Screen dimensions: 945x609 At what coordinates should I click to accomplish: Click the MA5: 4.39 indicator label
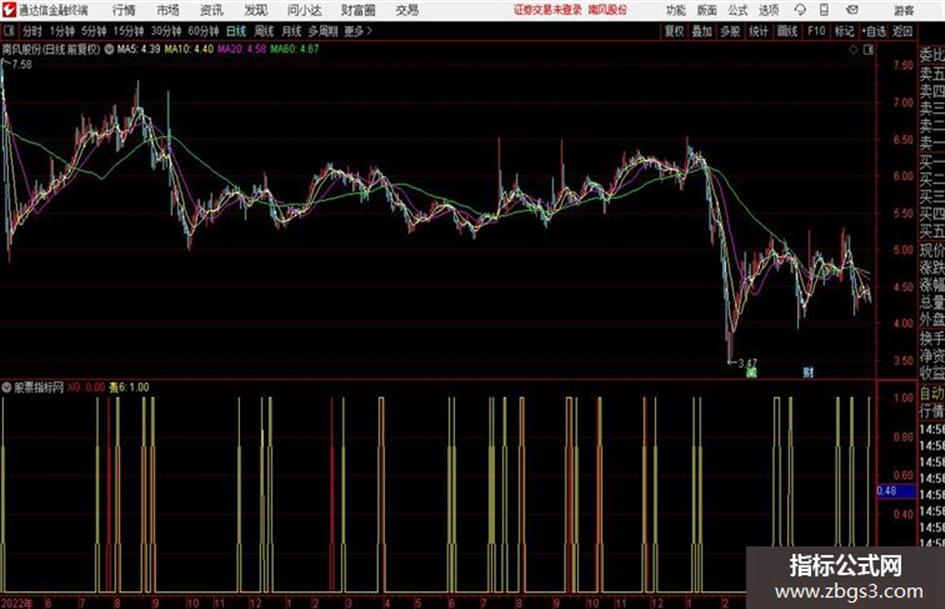point(139,49)
